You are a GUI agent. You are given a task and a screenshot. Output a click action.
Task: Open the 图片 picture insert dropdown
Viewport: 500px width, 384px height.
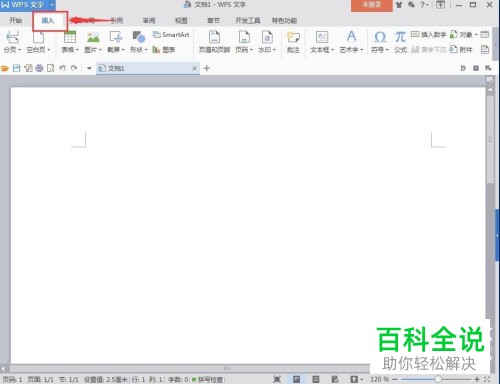pyautogui.click(x=93, y=42)
